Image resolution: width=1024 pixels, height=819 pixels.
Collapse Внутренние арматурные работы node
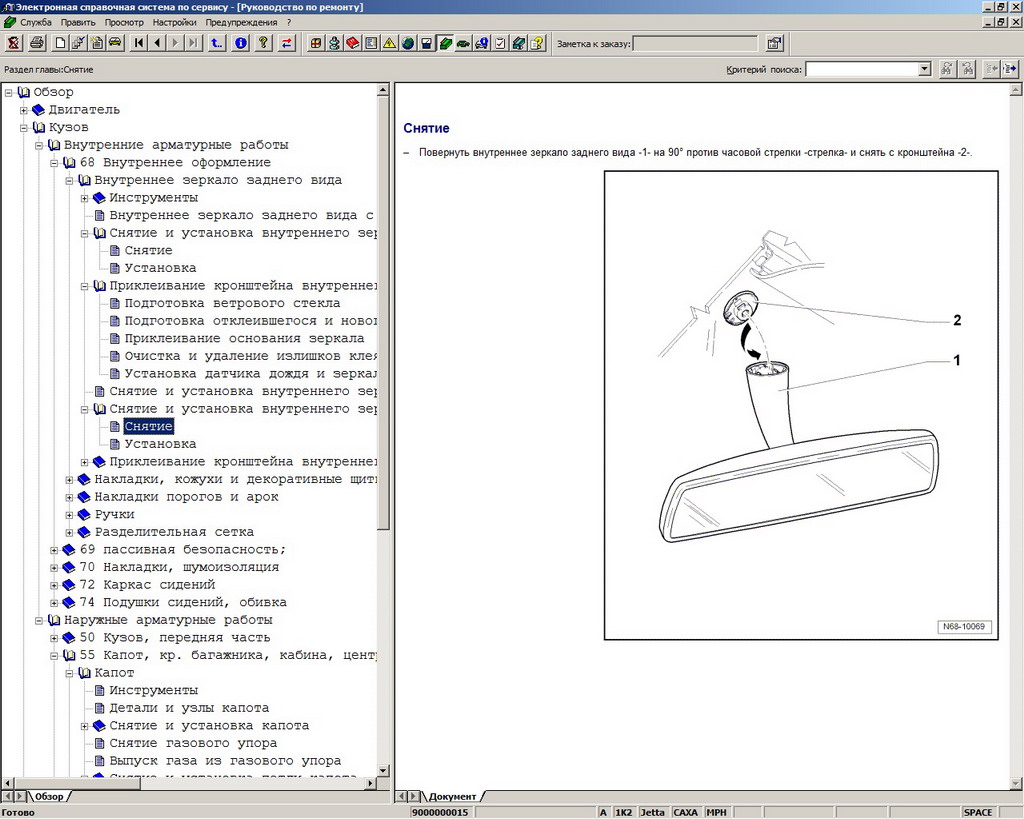click(x=39, y=145)
